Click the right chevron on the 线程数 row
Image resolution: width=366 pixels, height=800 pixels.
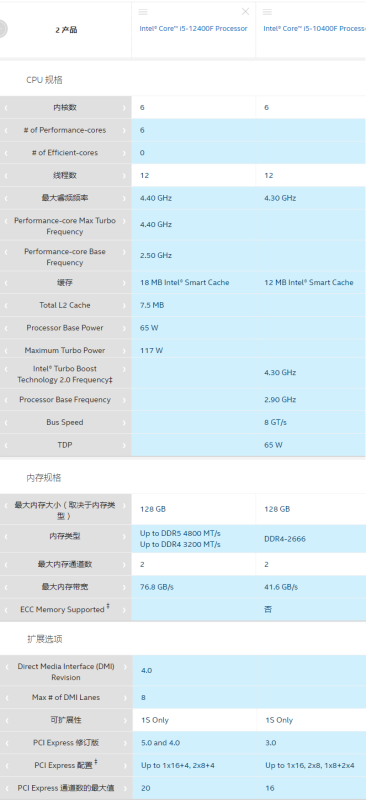tap(125, 176)
